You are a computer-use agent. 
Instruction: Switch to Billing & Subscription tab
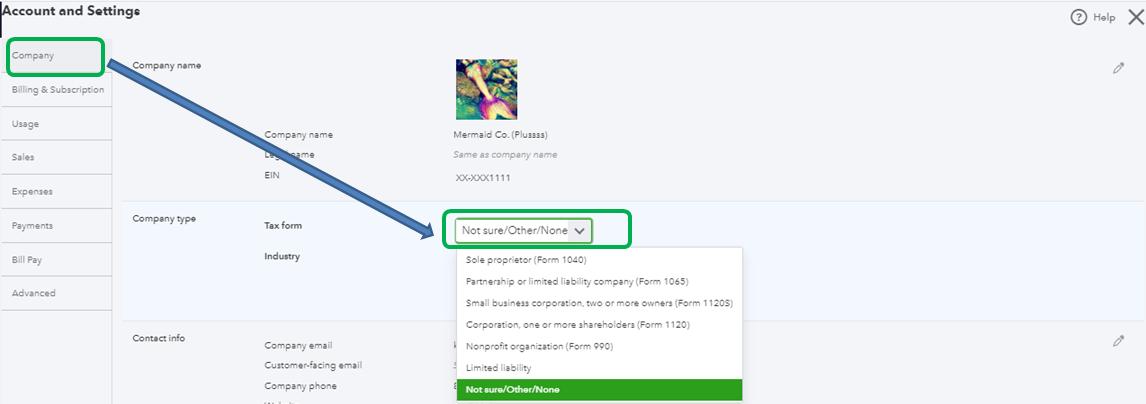[x=57, y=90]
